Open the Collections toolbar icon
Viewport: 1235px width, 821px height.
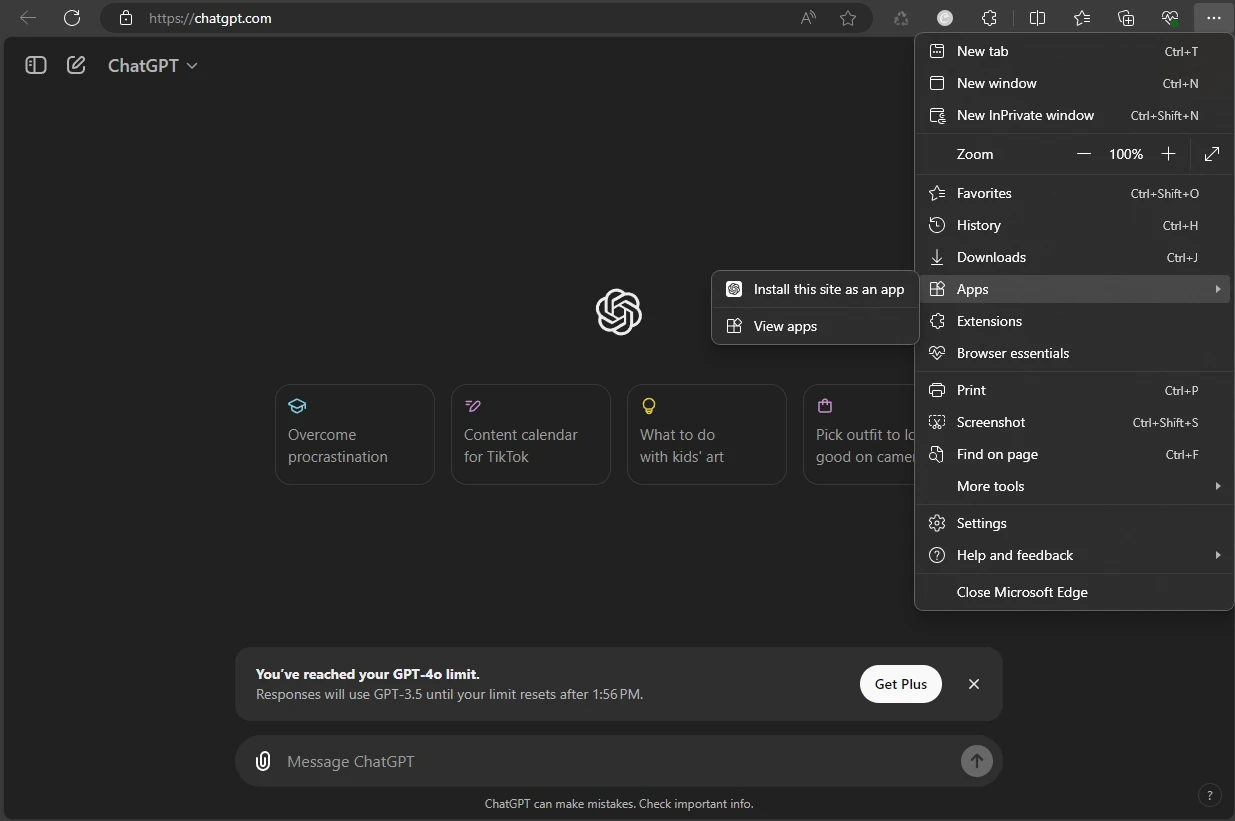point(1126,18)
